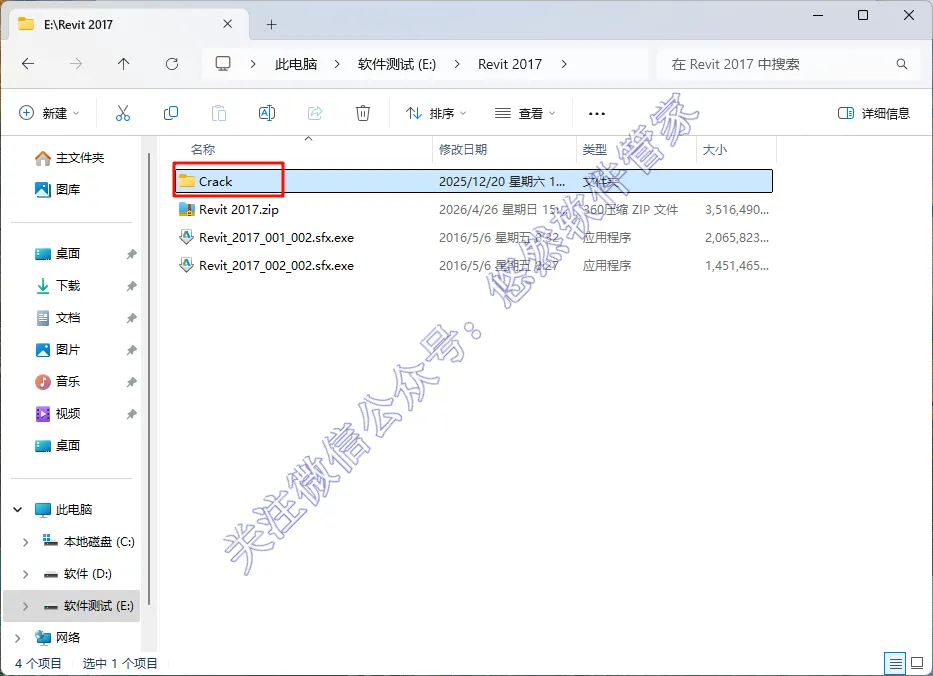Go back with the left arrow
The width and height of the screenshot is (933, 676).
click(x=28, y=64)
